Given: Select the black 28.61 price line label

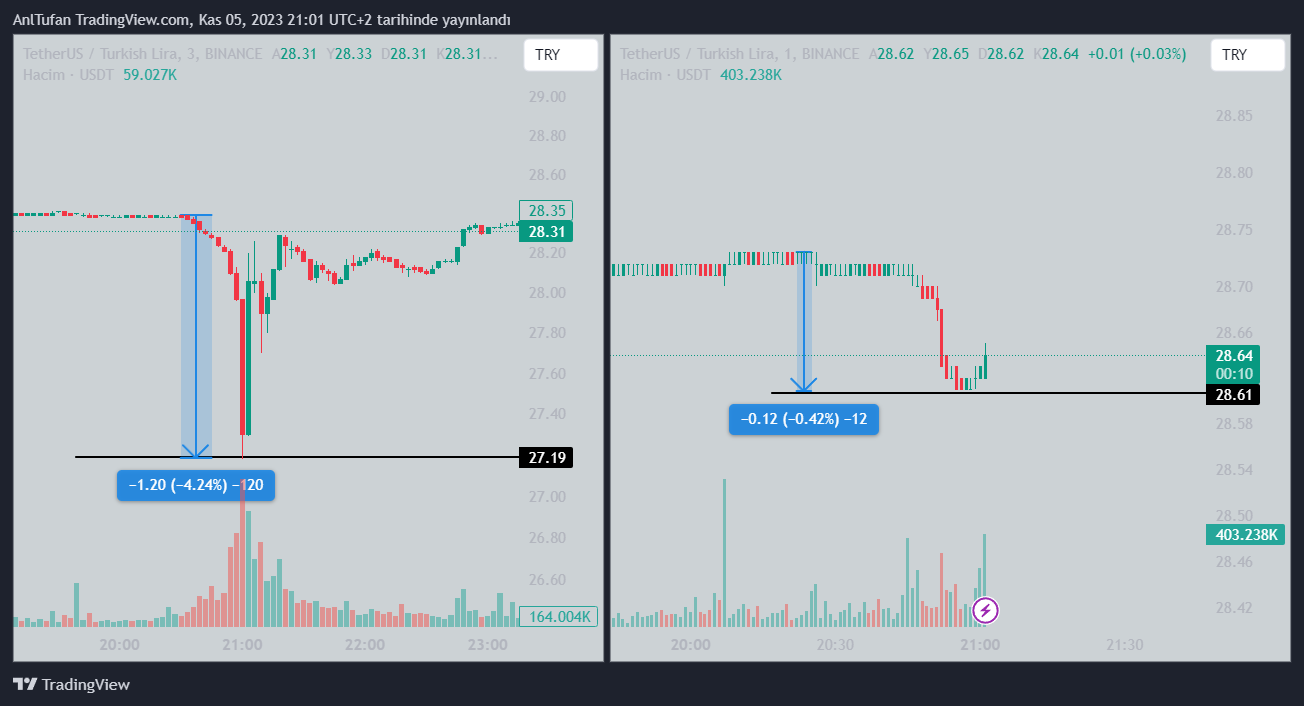Looking at the screenshot, I should (x=1233, y=394).
